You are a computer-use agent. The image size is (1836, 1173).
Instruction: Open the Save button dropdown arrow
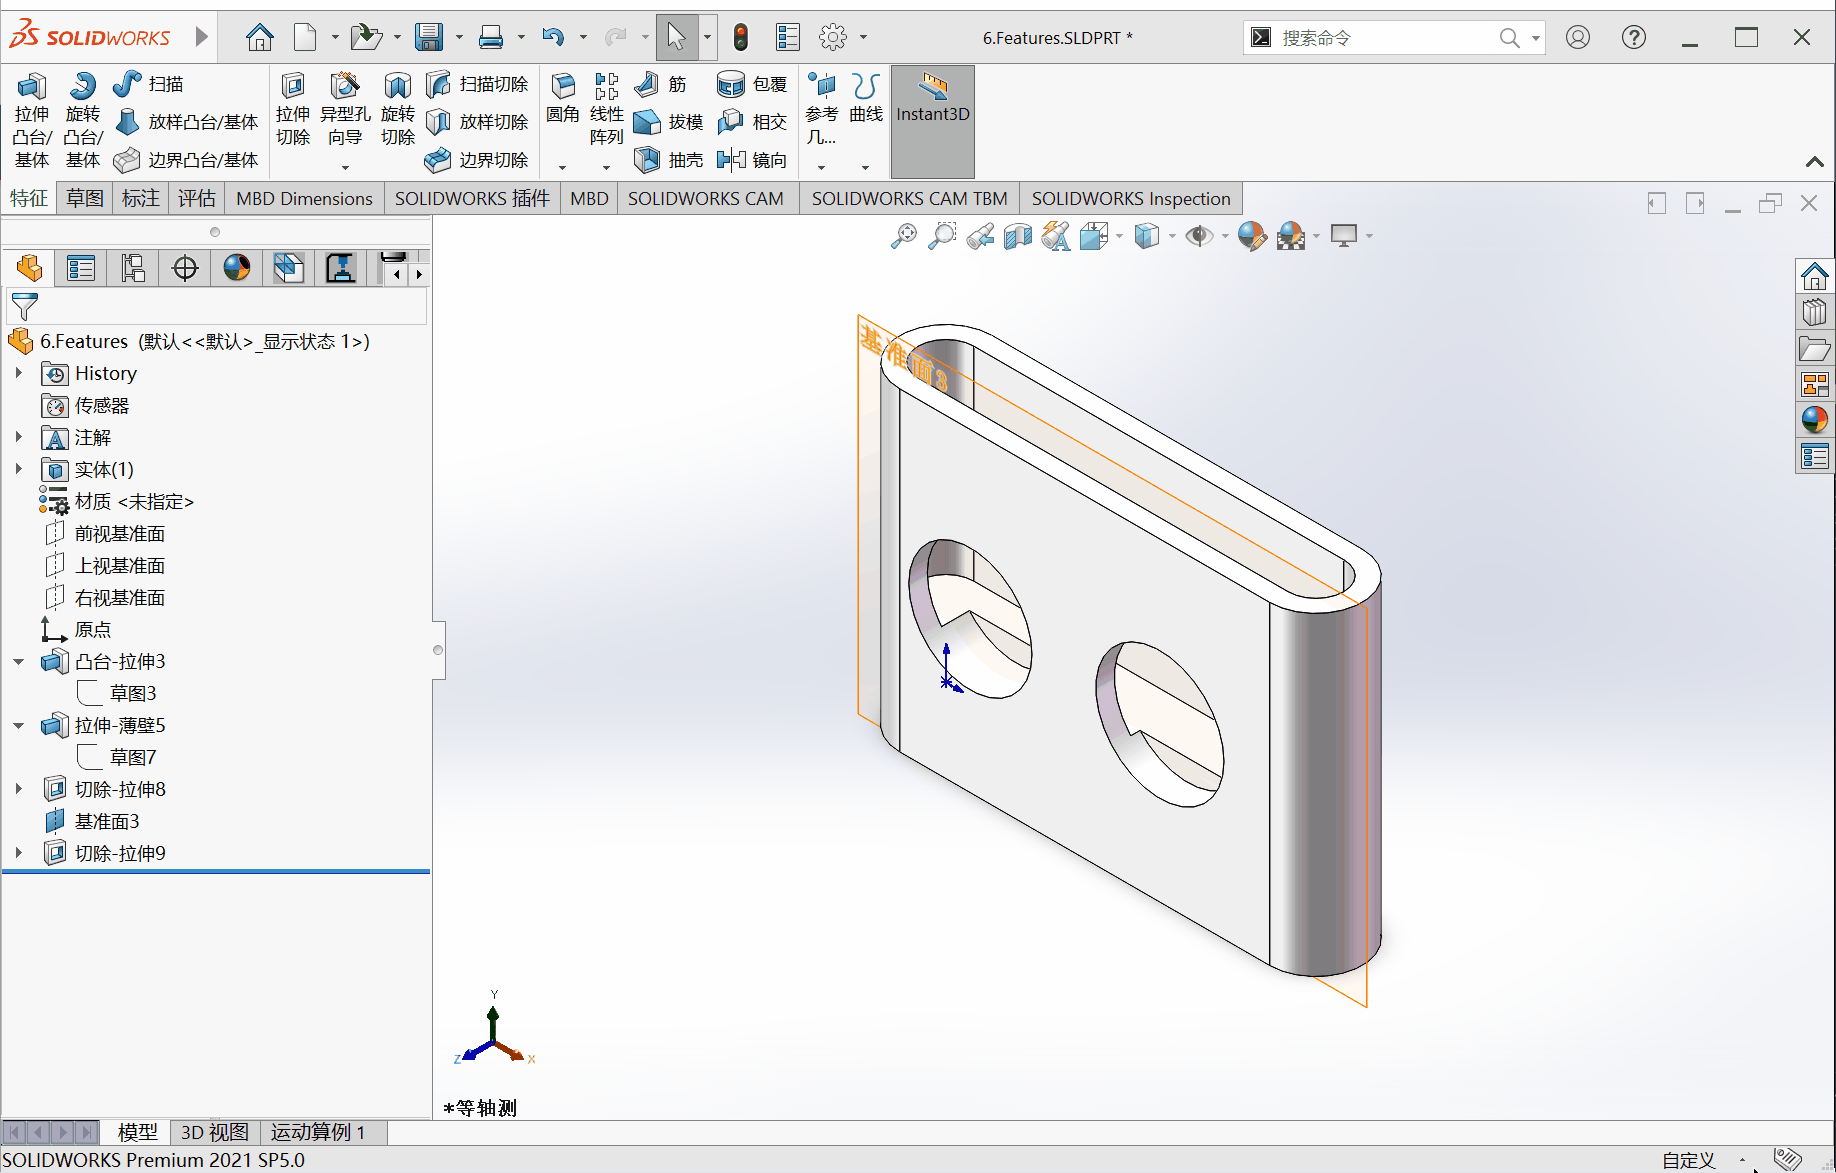click(459, 38)
